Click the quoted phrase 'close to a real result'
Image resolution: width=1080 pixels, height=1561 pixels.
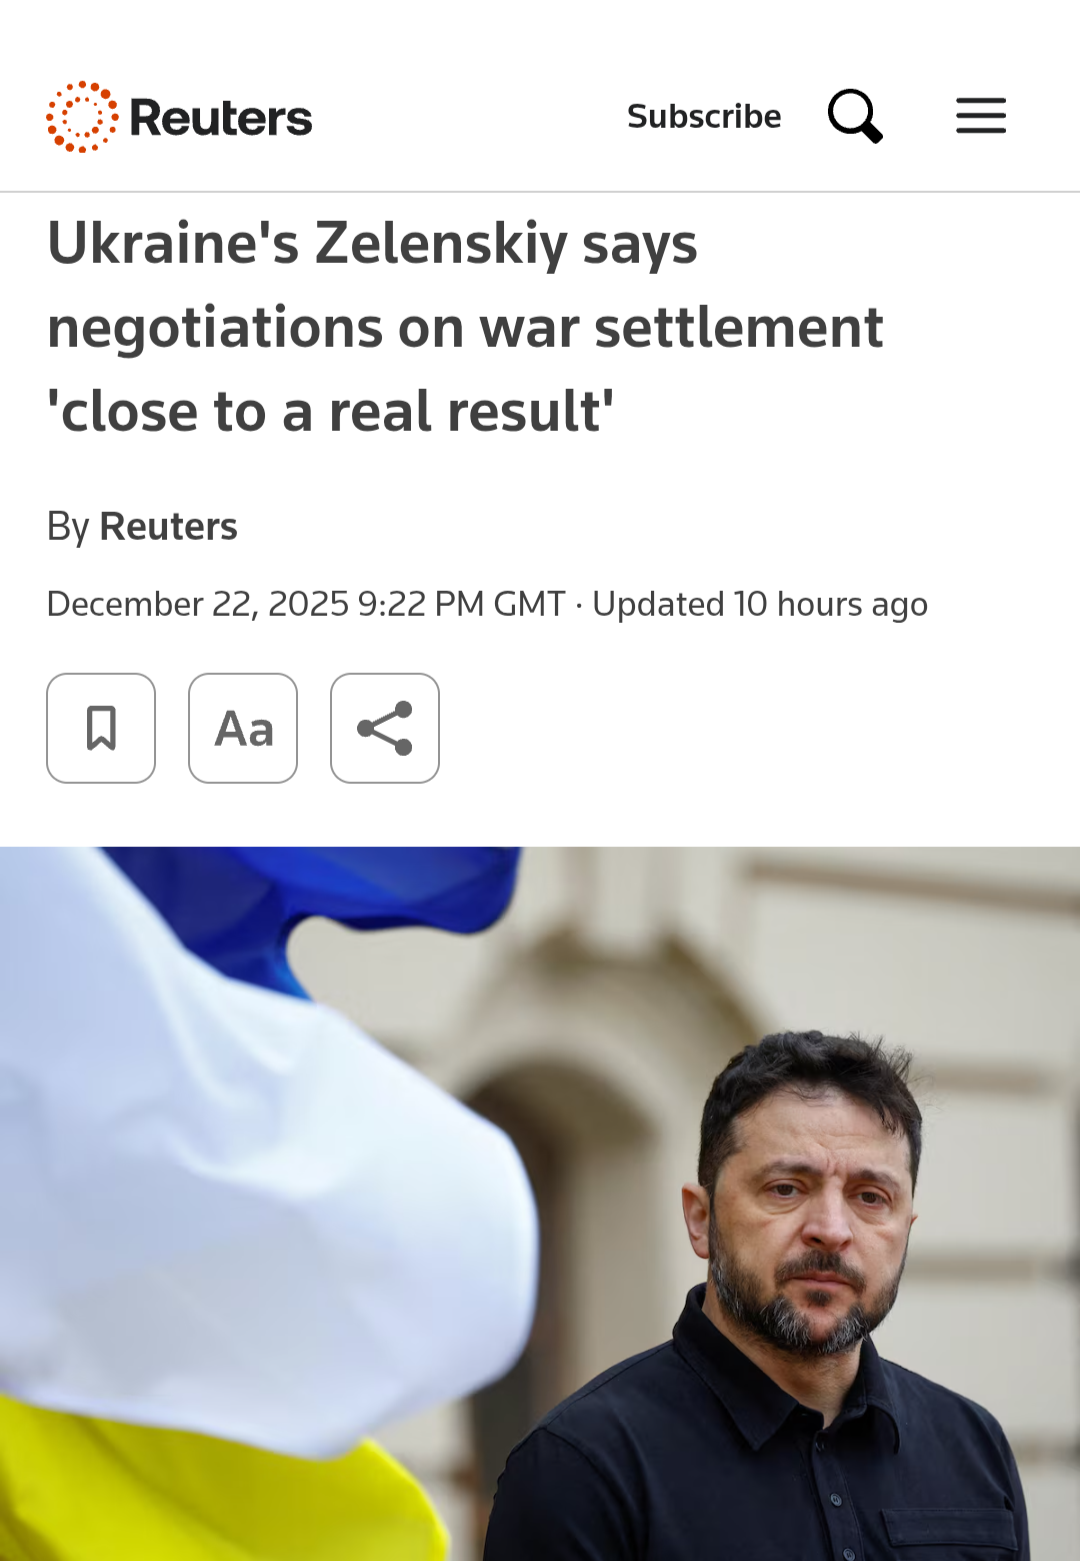pos(330,412)
